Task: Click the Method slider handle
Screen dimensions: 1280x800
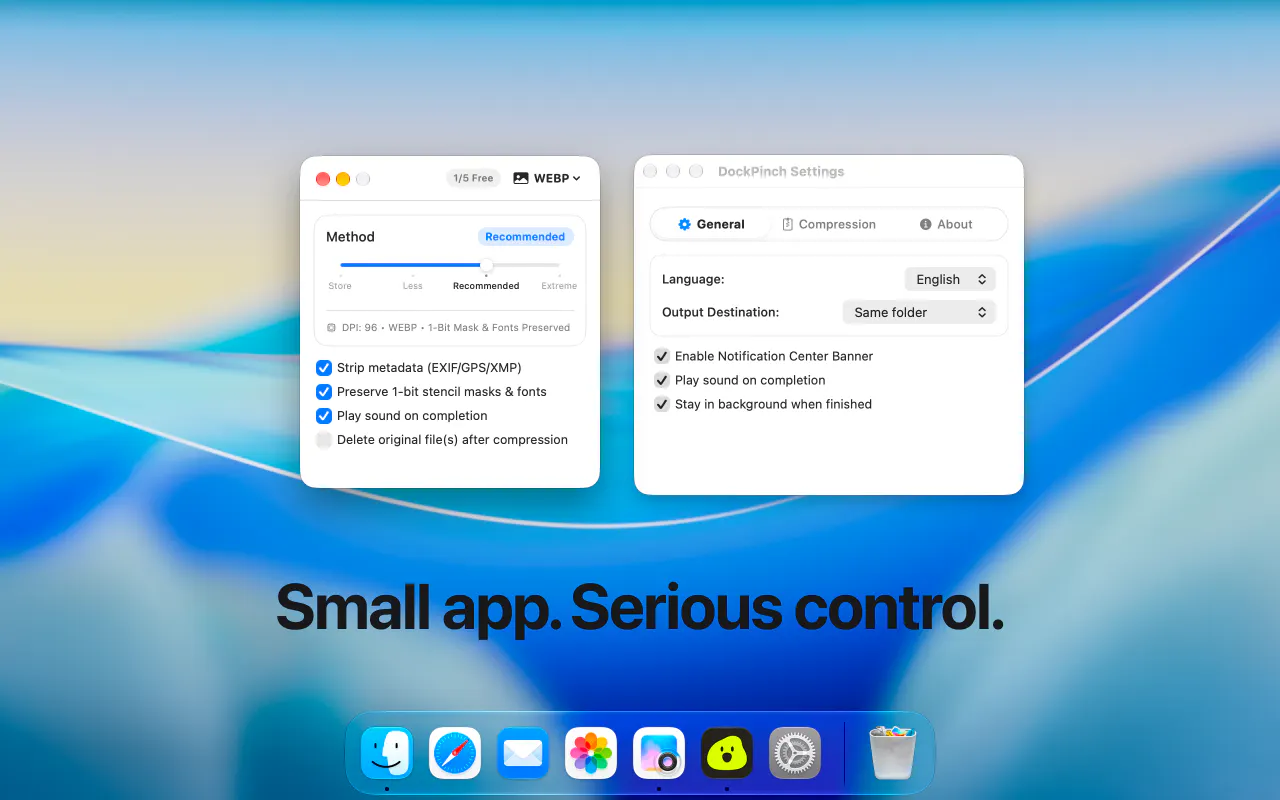Action: pyautogui.click(x=486, y=265)
